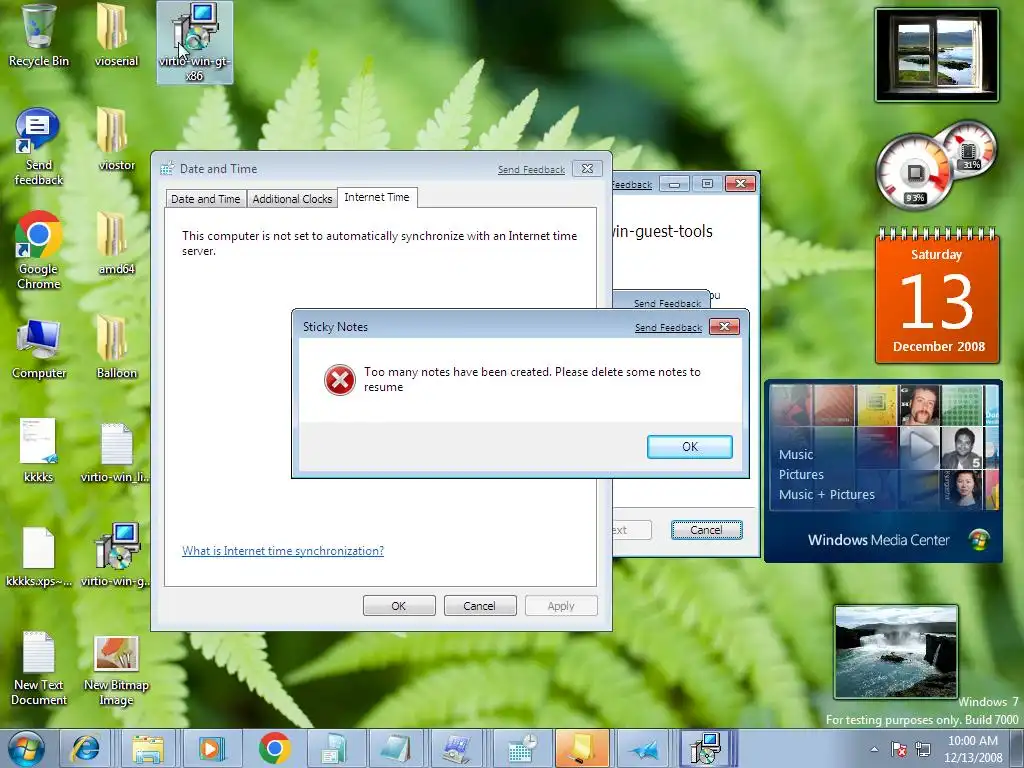Click the waterfall picture gadget
The image size is (1024, 768).
pyautogui.click(x=896, y=652)
